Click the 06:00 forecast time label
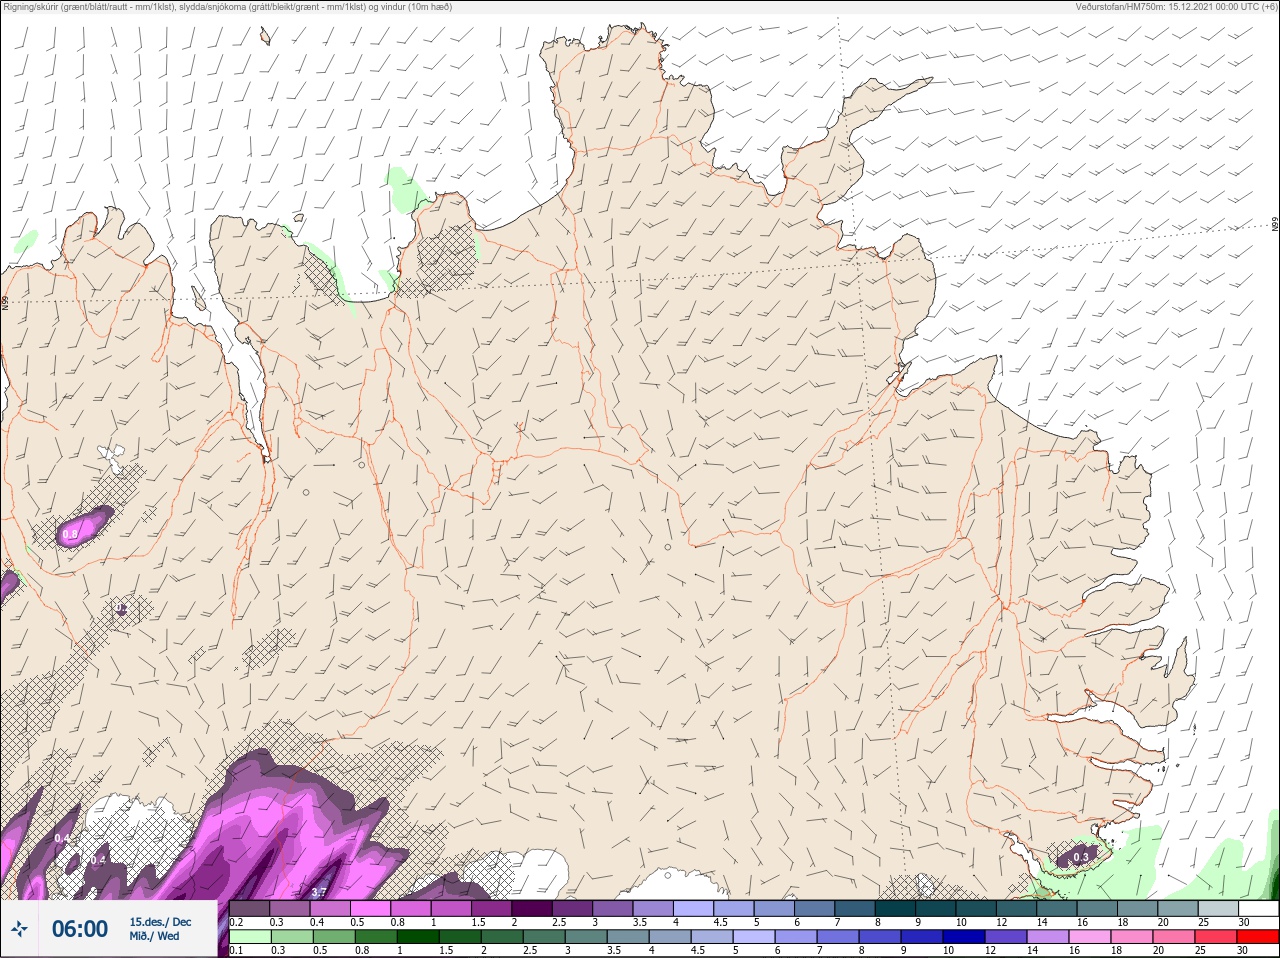 tap(80, 929)
